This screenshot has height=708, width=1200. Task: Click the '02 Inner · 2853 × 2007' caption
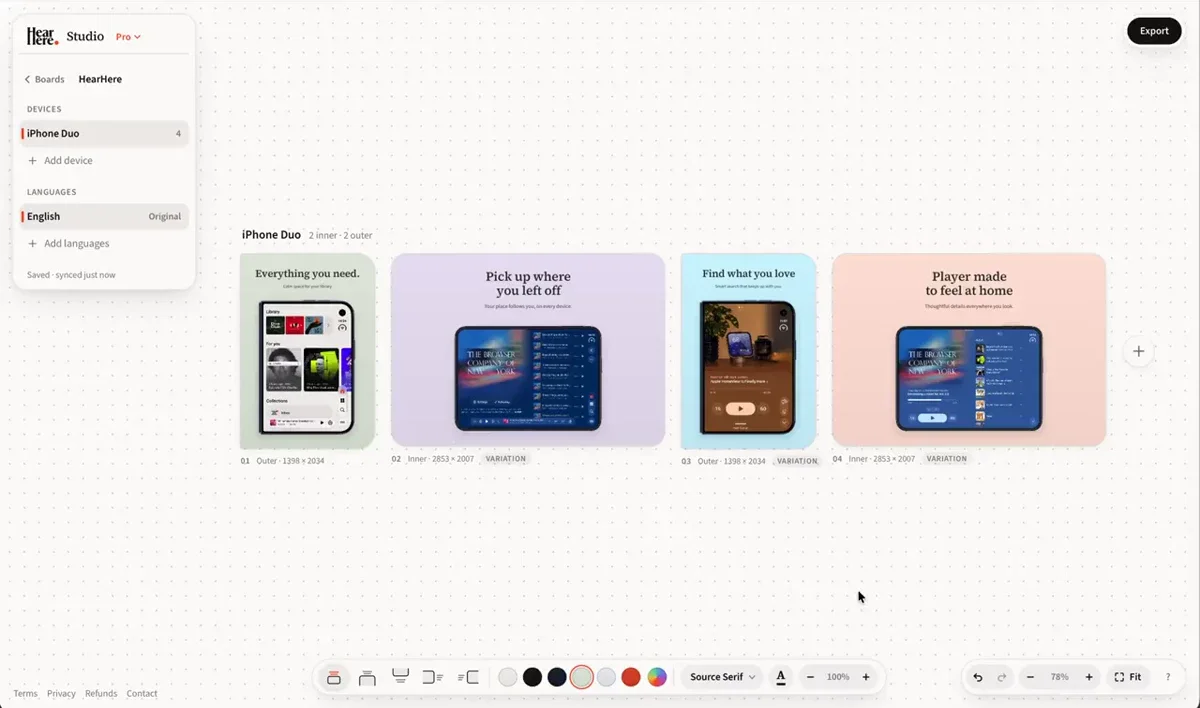coord(433,459)
